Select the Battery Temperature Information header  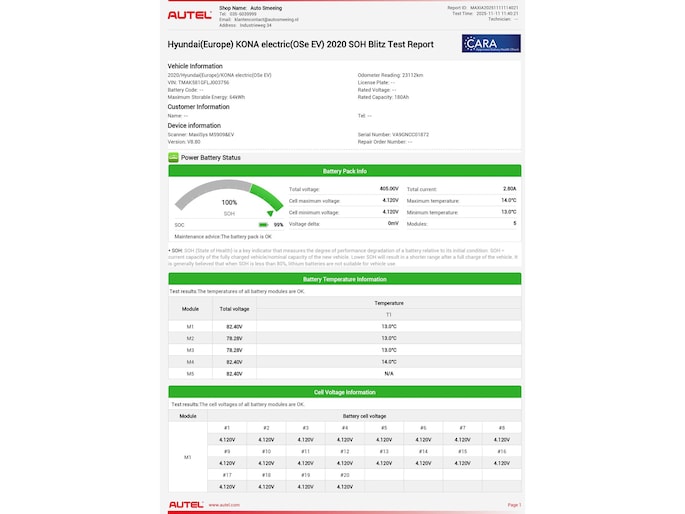point(344,280)
